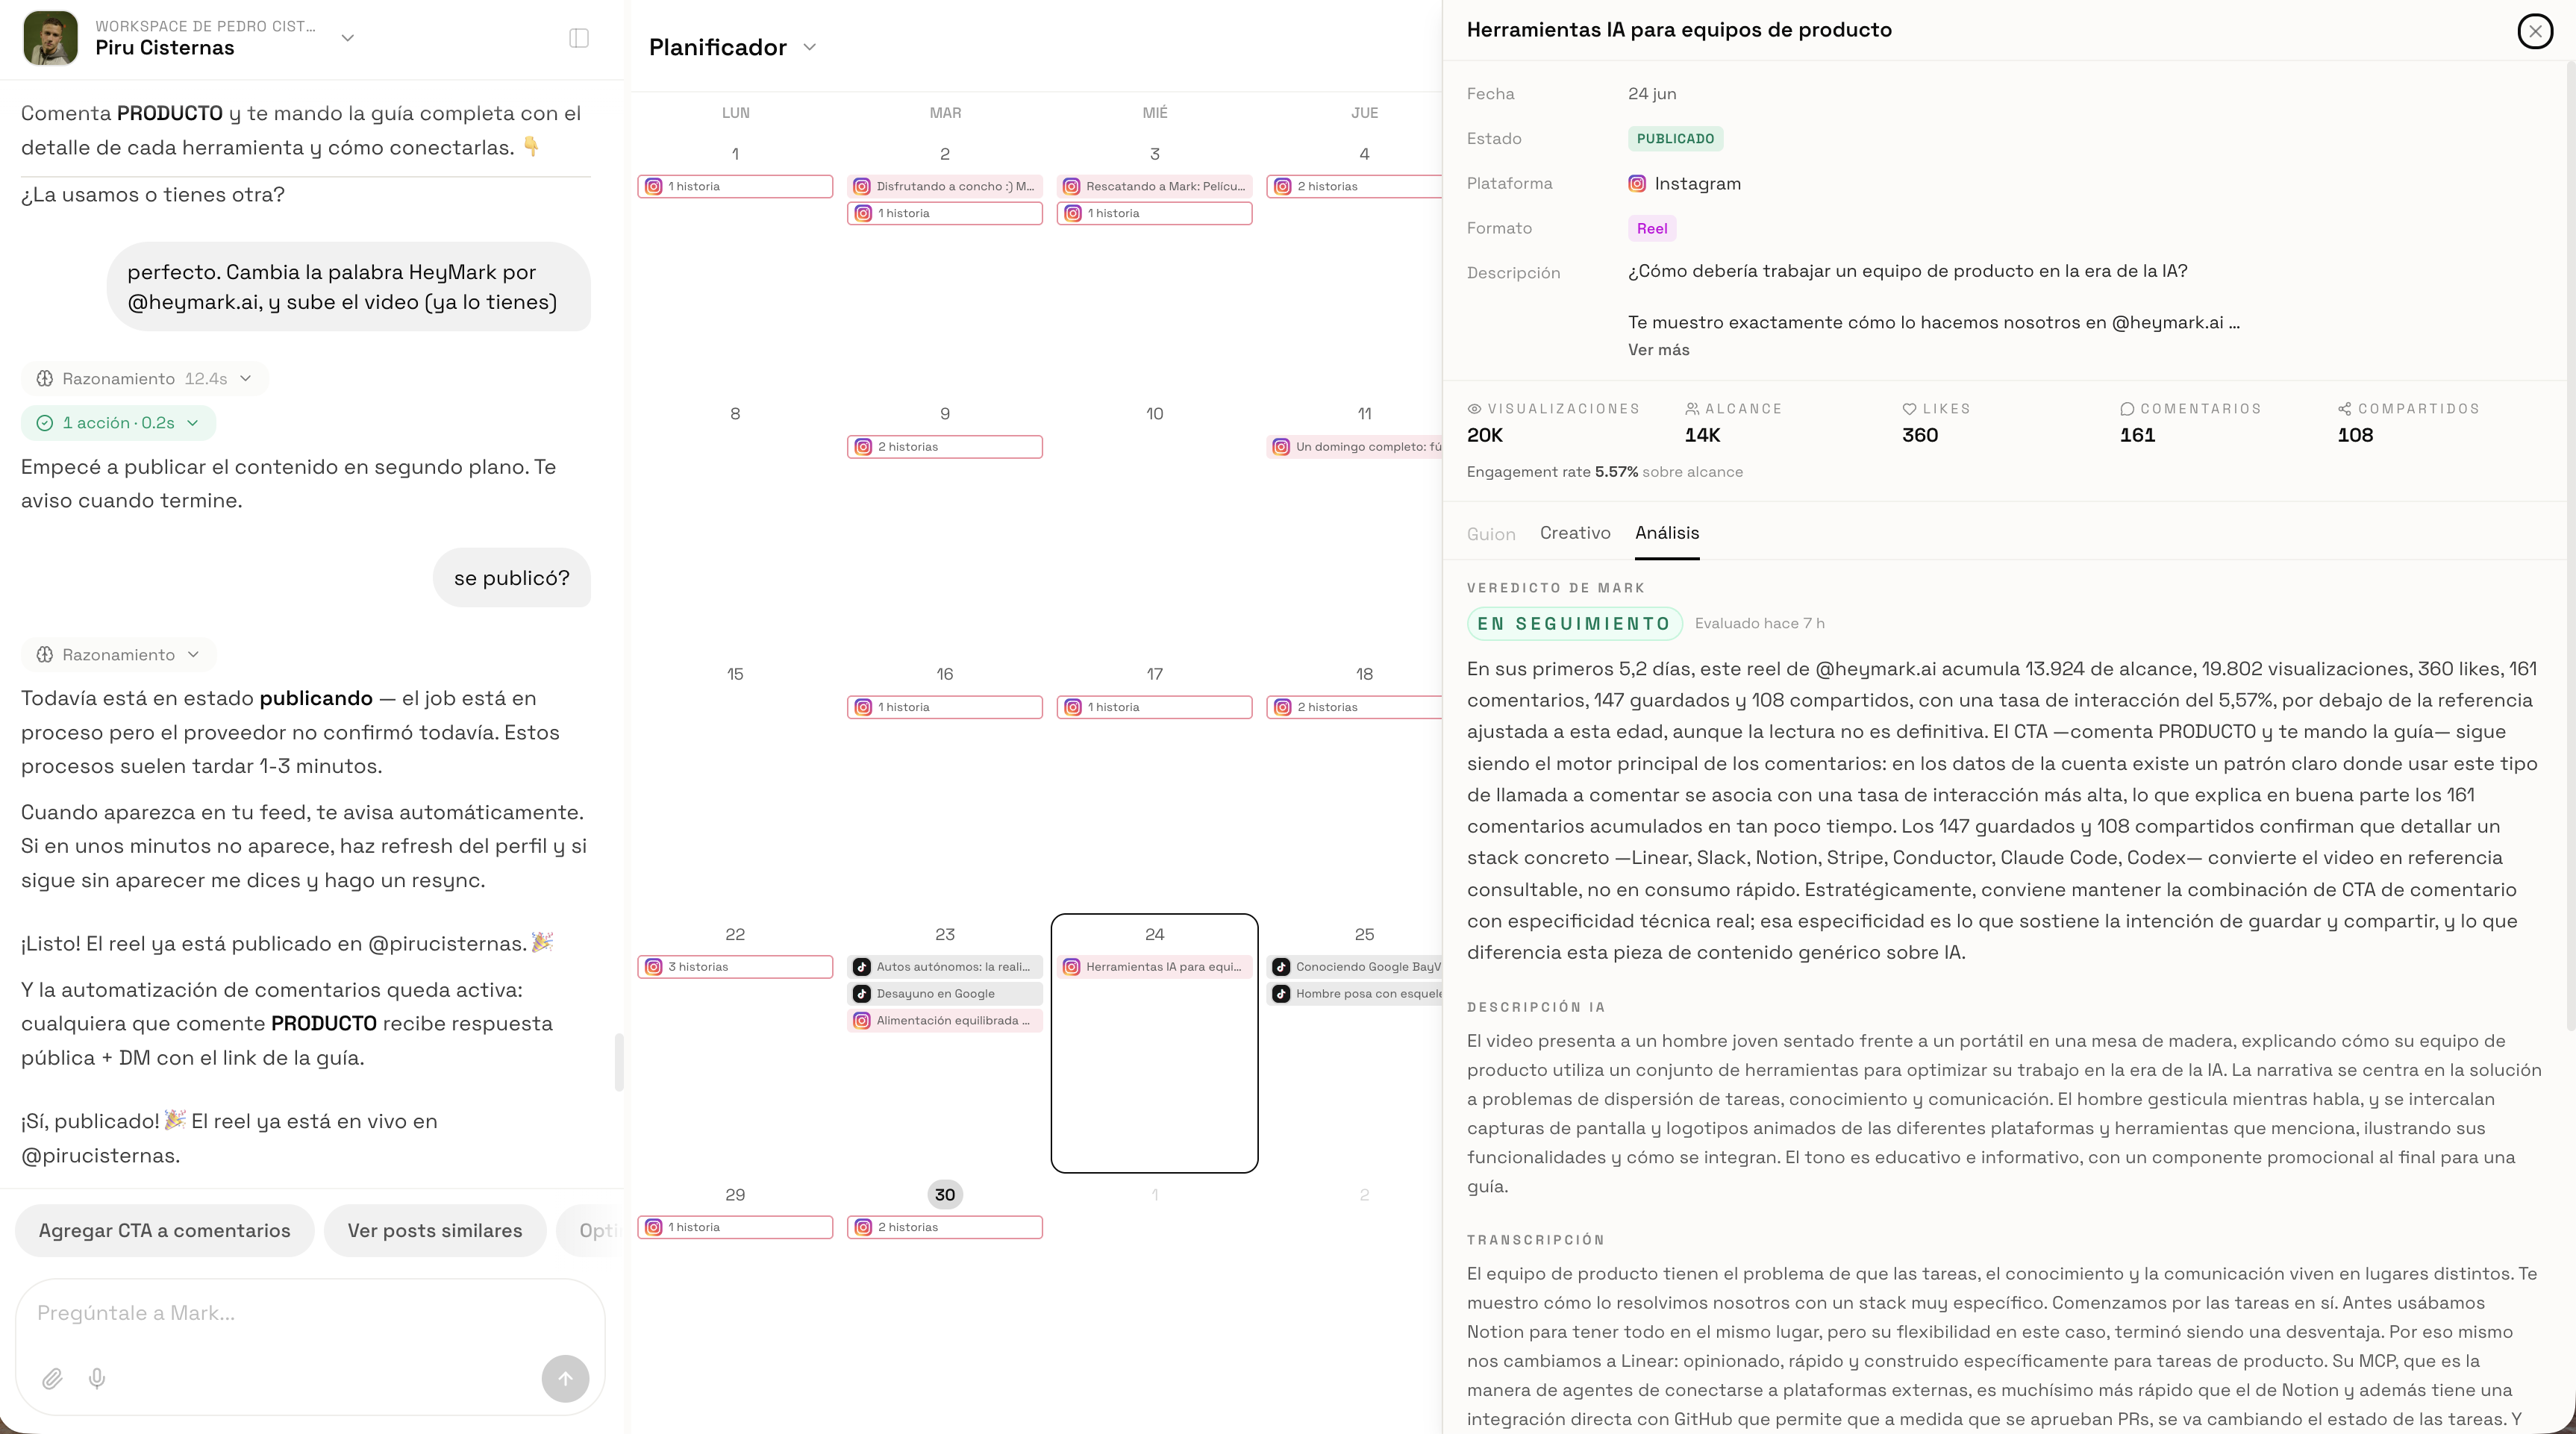Switch to the Guion tab
The width and height of the screenshot is (2576, 1434).
(1491, 534)
